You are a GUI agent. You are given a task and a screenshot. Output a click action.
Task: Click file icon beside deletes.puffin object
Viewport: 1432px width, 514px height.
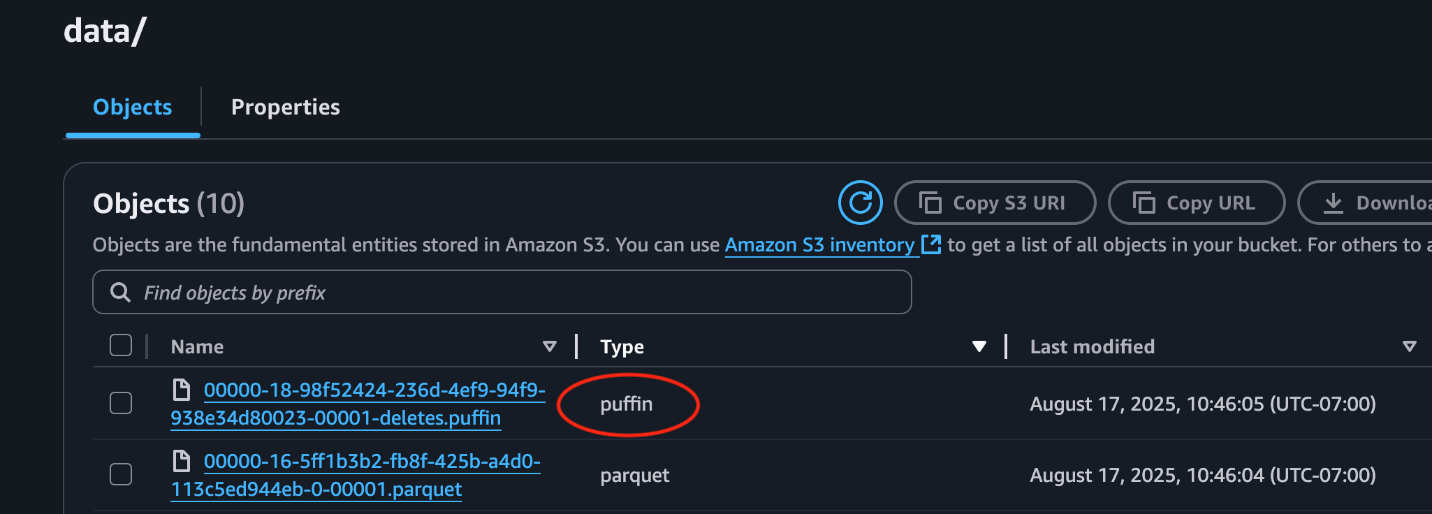pos(182,390)
